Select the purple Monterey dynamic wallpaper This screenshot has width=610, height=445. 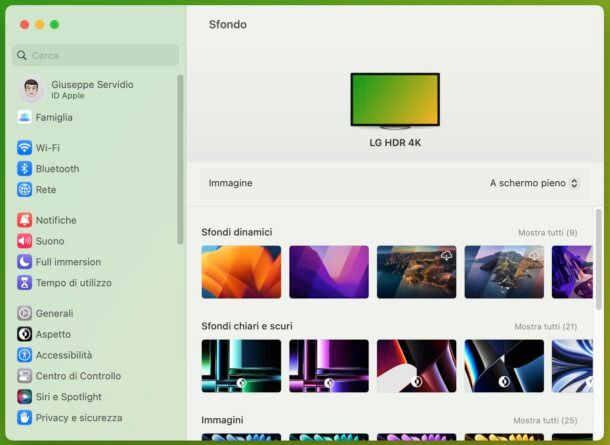[329, 272]
